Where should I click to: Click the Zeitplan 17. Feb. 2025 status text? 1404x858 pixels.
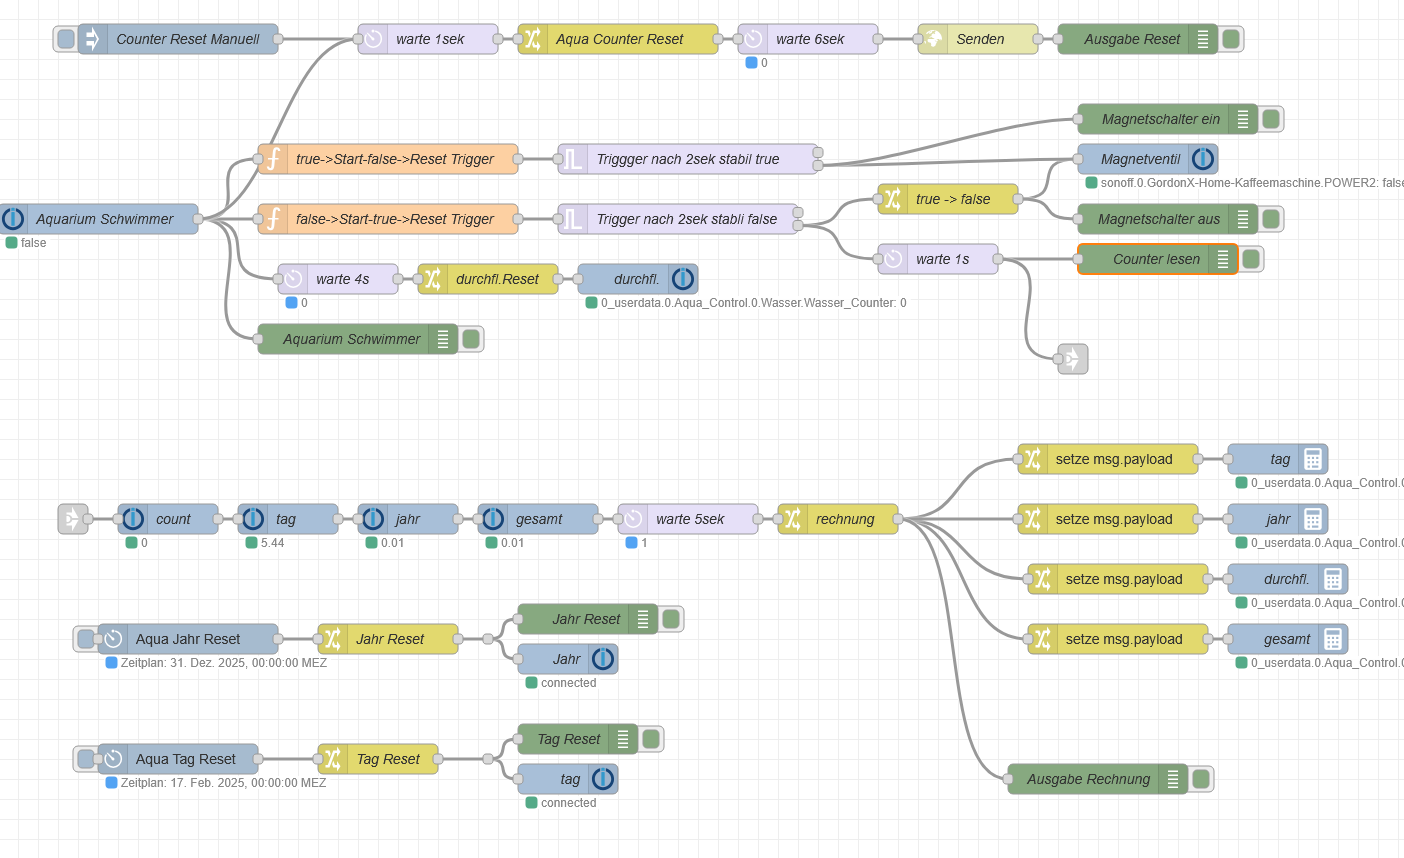coord(224,783)
